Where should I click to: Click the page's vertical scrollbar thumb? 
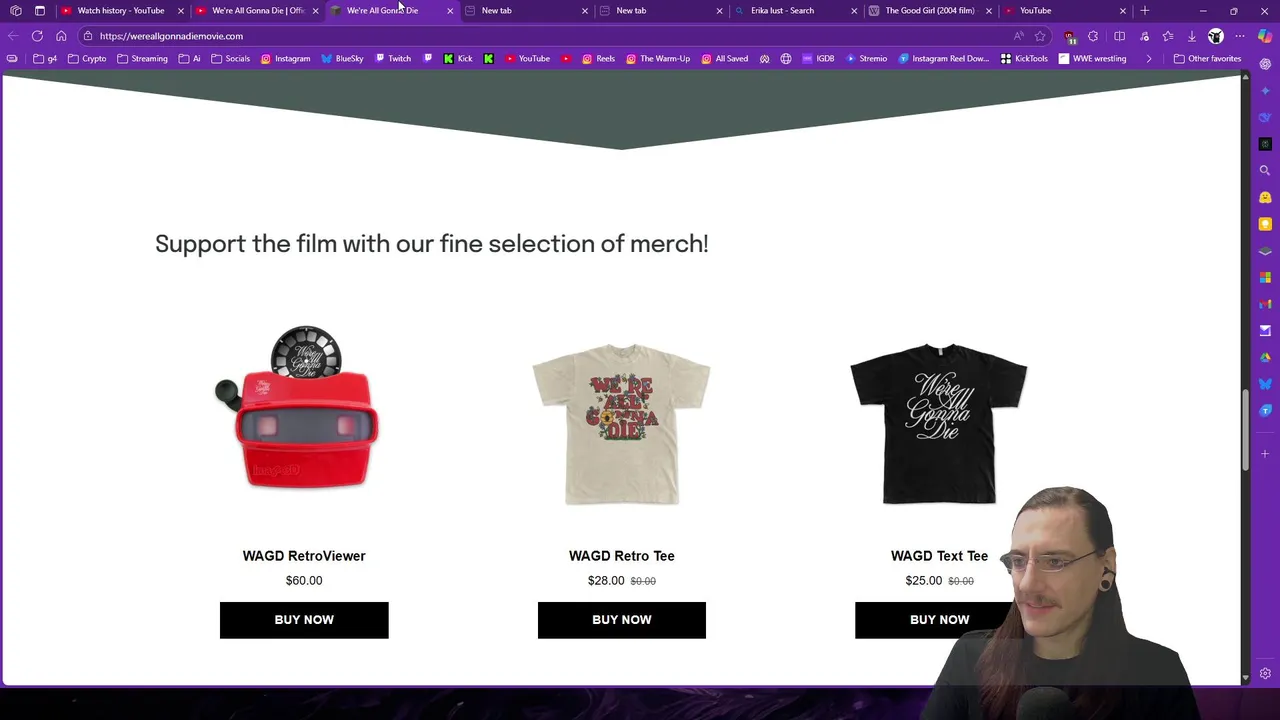pyautogui.click(x=1245, y=430)
